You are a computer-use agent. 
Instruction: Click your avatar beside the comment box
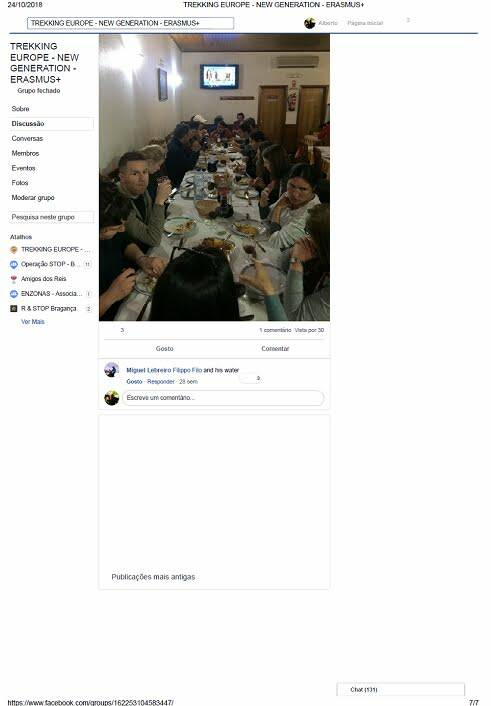click(x=111, y=398)
